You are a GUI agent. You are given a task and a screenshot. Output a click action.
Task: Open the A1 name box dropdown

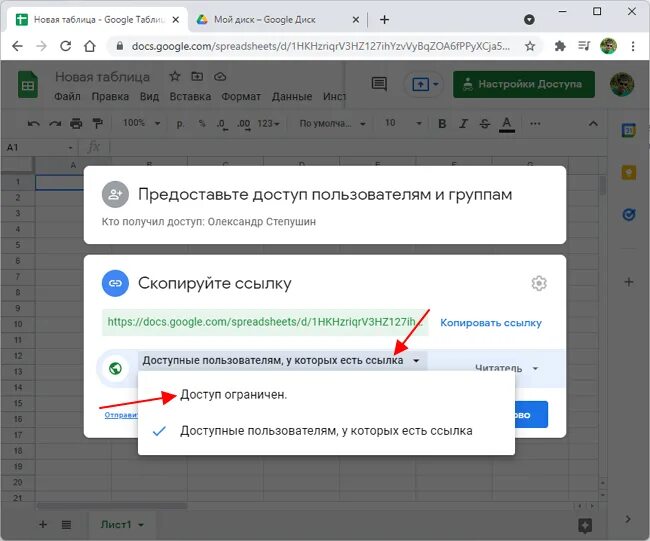click(70, 148)
